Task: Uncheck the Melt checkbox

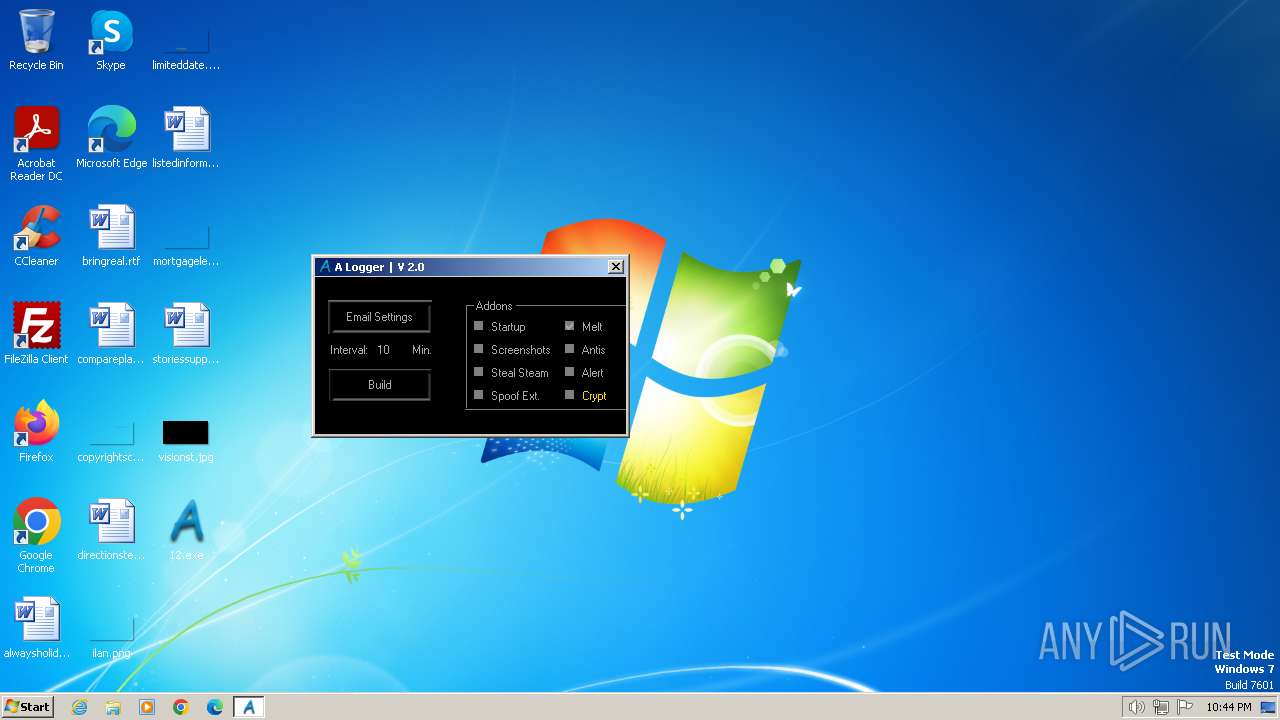Action: point(569,326)
